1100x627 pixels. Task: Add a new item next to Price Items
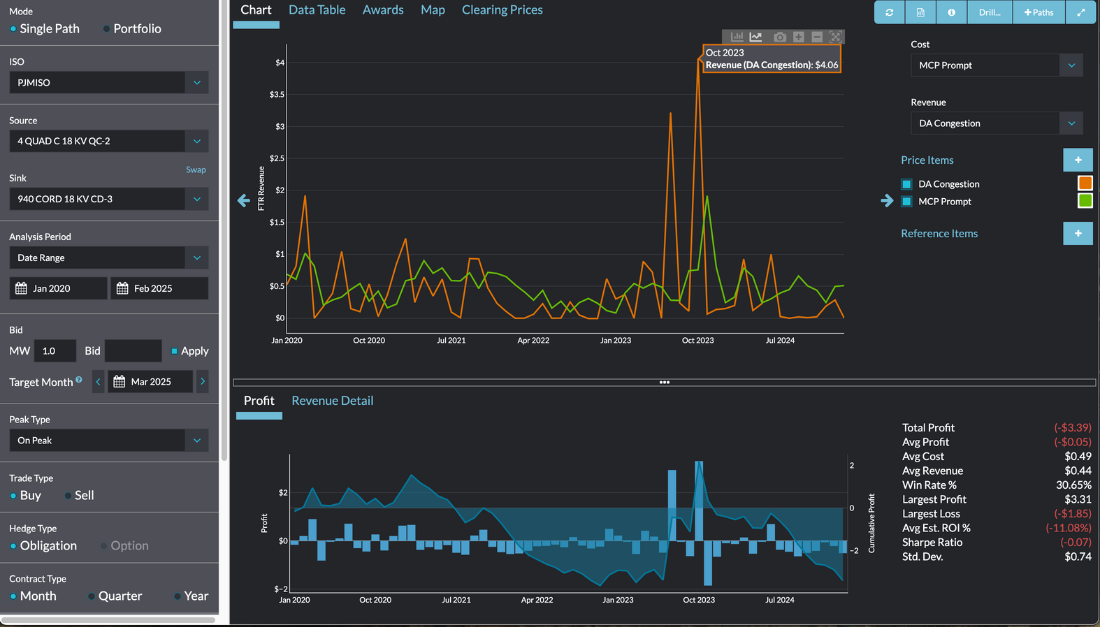coord(1077,160)
